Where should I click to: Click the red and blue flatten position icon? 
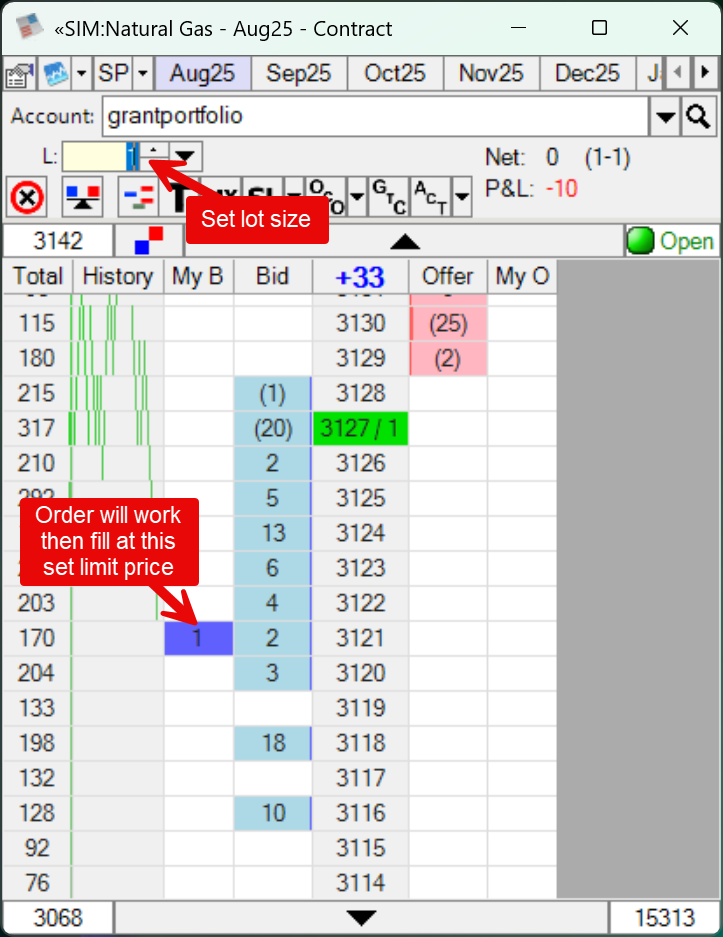pos(82,197)
